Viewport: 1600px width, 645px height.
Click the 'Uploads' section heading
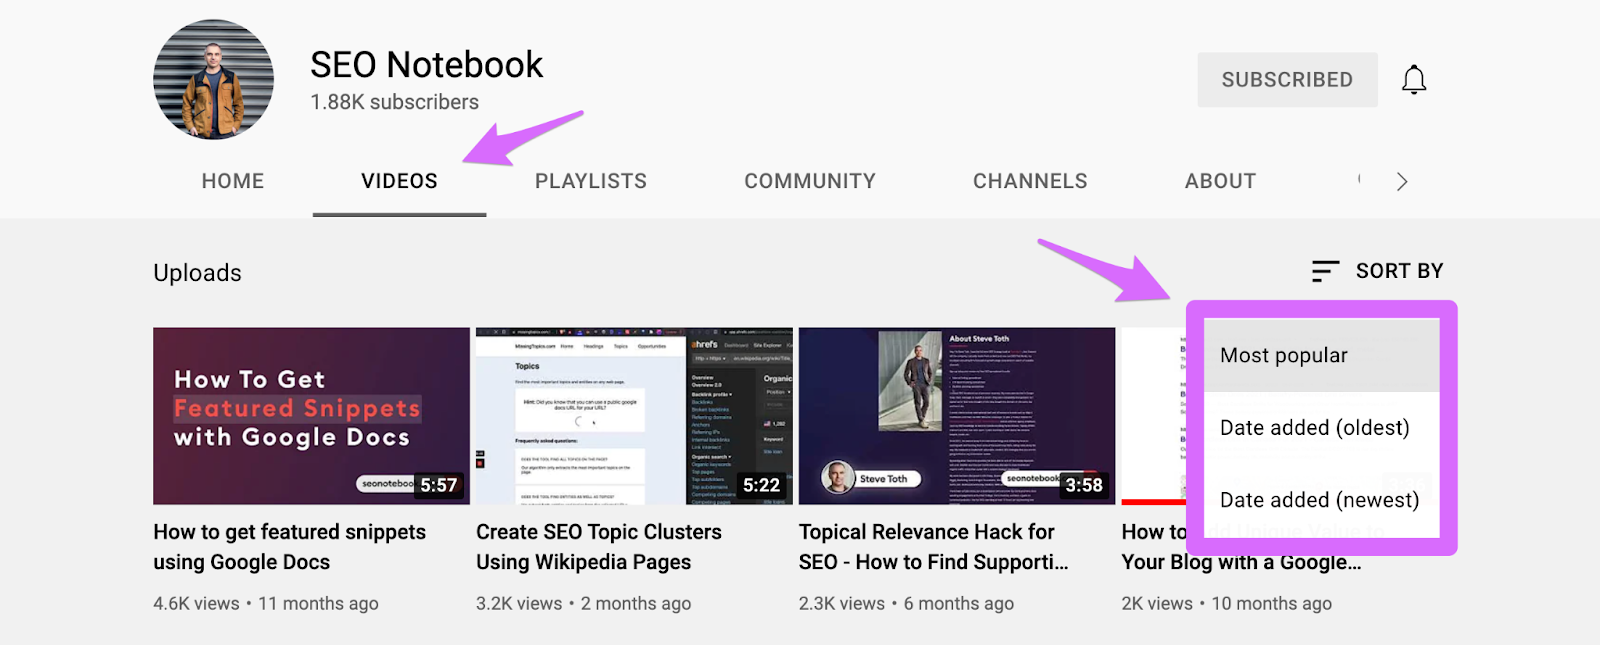coord(197,273)
